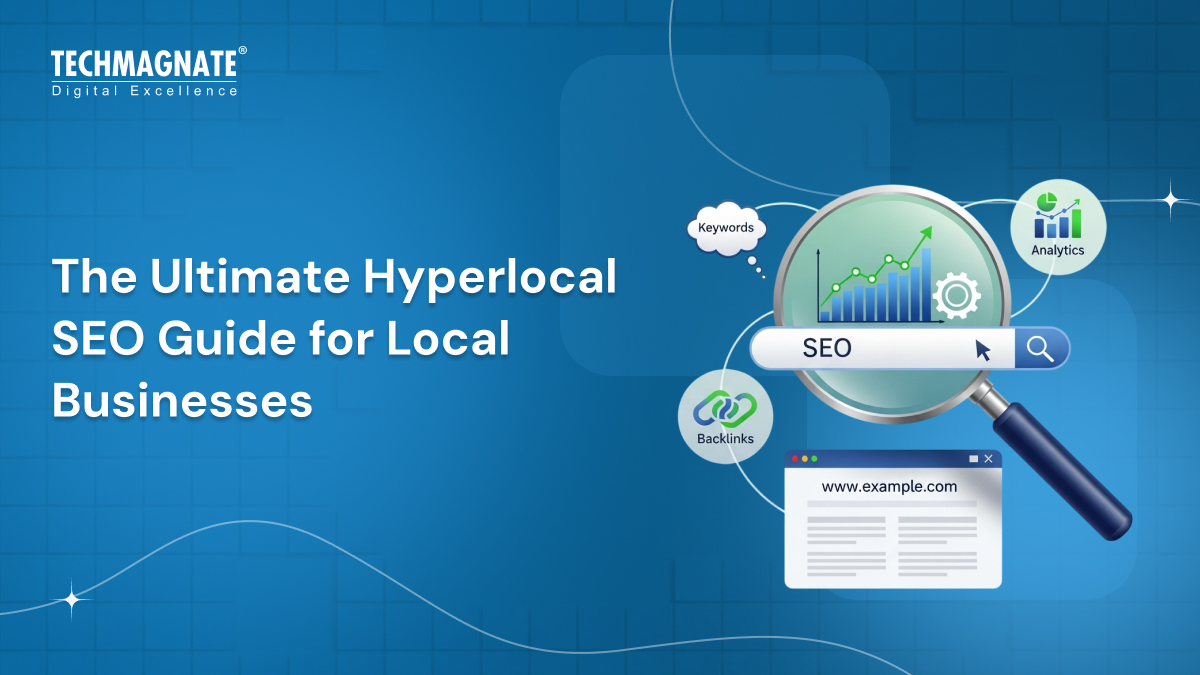Image resolution: width=1200 pixels, height=675 pixels.
Task: Select the Analytics chart icon
Action: 1057,216
